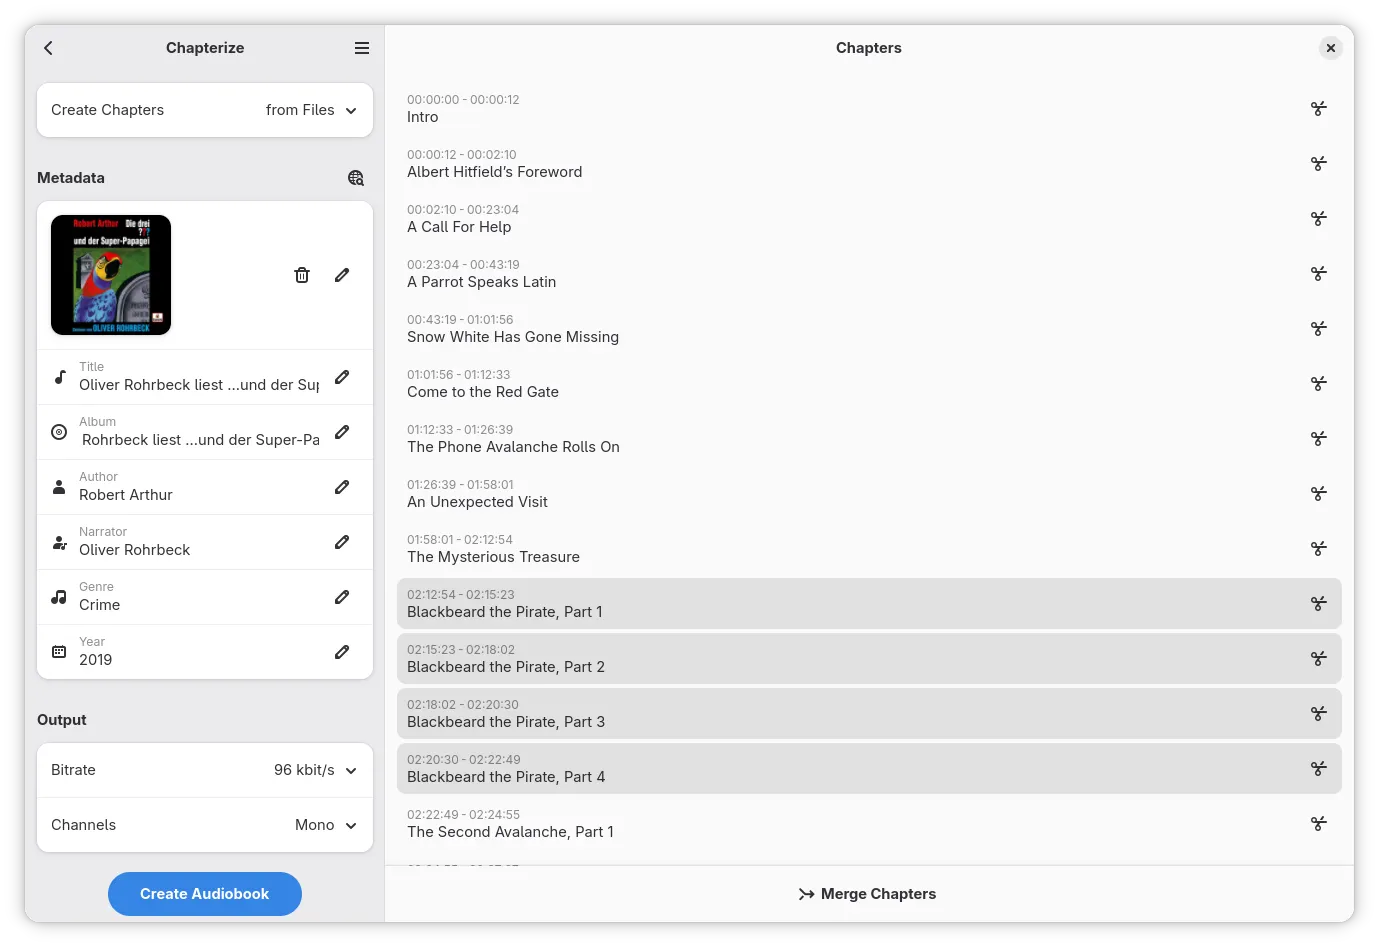Viewport: 1379px width, 947px height.
Task: Split Albert Hitfield's Foreword chapter
Action: [1319, 164]
